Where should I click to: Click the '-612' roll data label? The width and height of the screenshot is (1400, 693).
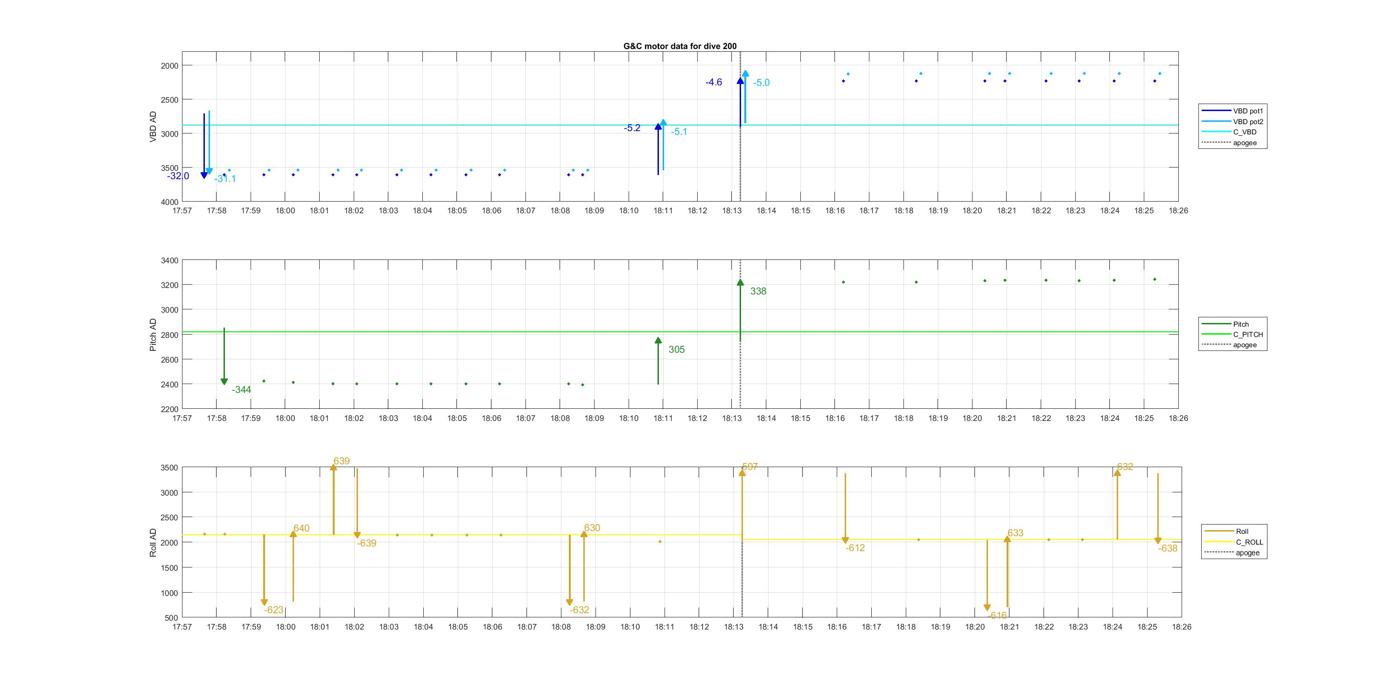click(855, 548)
